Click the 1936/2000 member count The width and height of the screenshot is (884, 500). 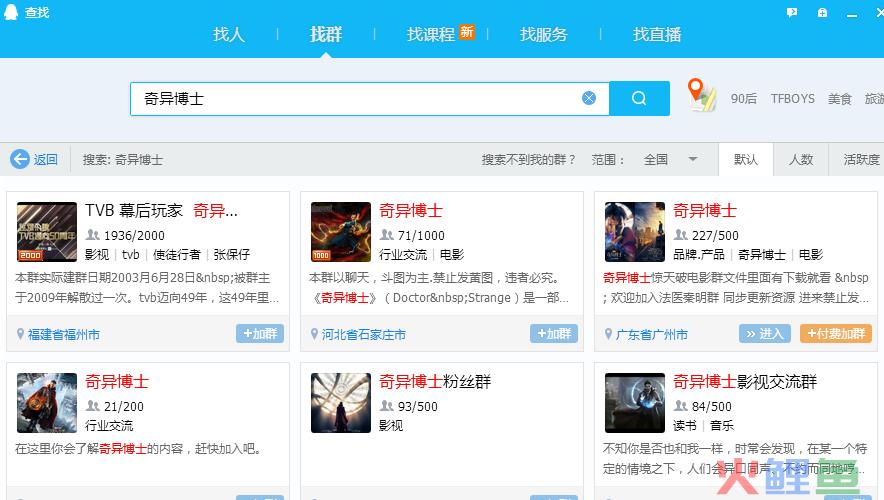(134, 236)
